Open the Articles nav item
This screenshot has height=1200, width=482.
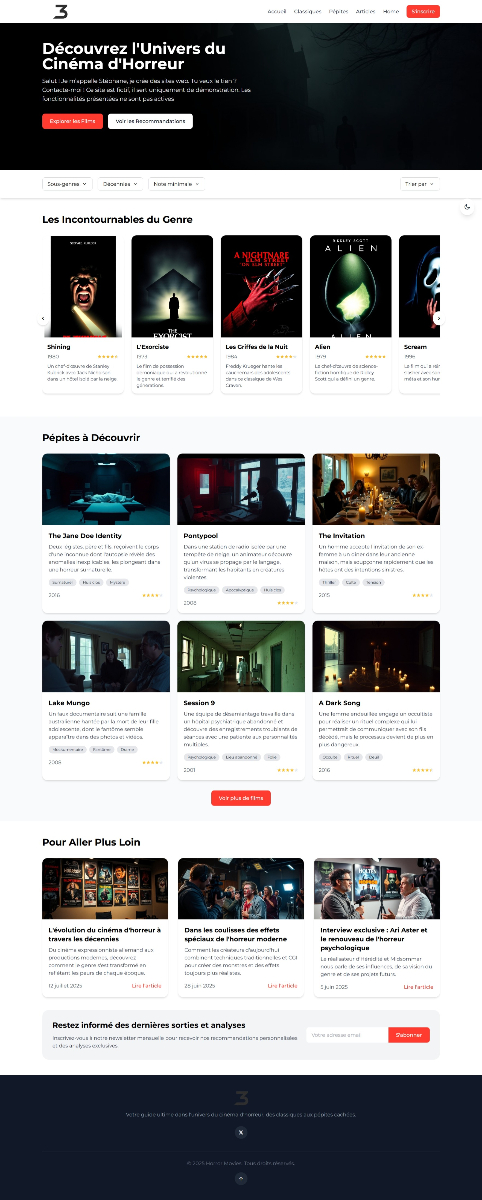(366, 11)
